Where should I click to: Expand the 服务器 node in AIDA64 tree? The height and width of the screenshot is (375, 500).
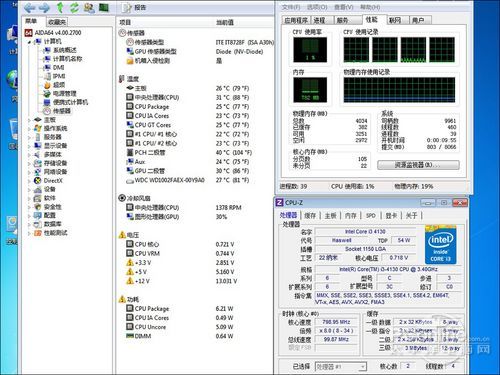(x=29, y=137)
